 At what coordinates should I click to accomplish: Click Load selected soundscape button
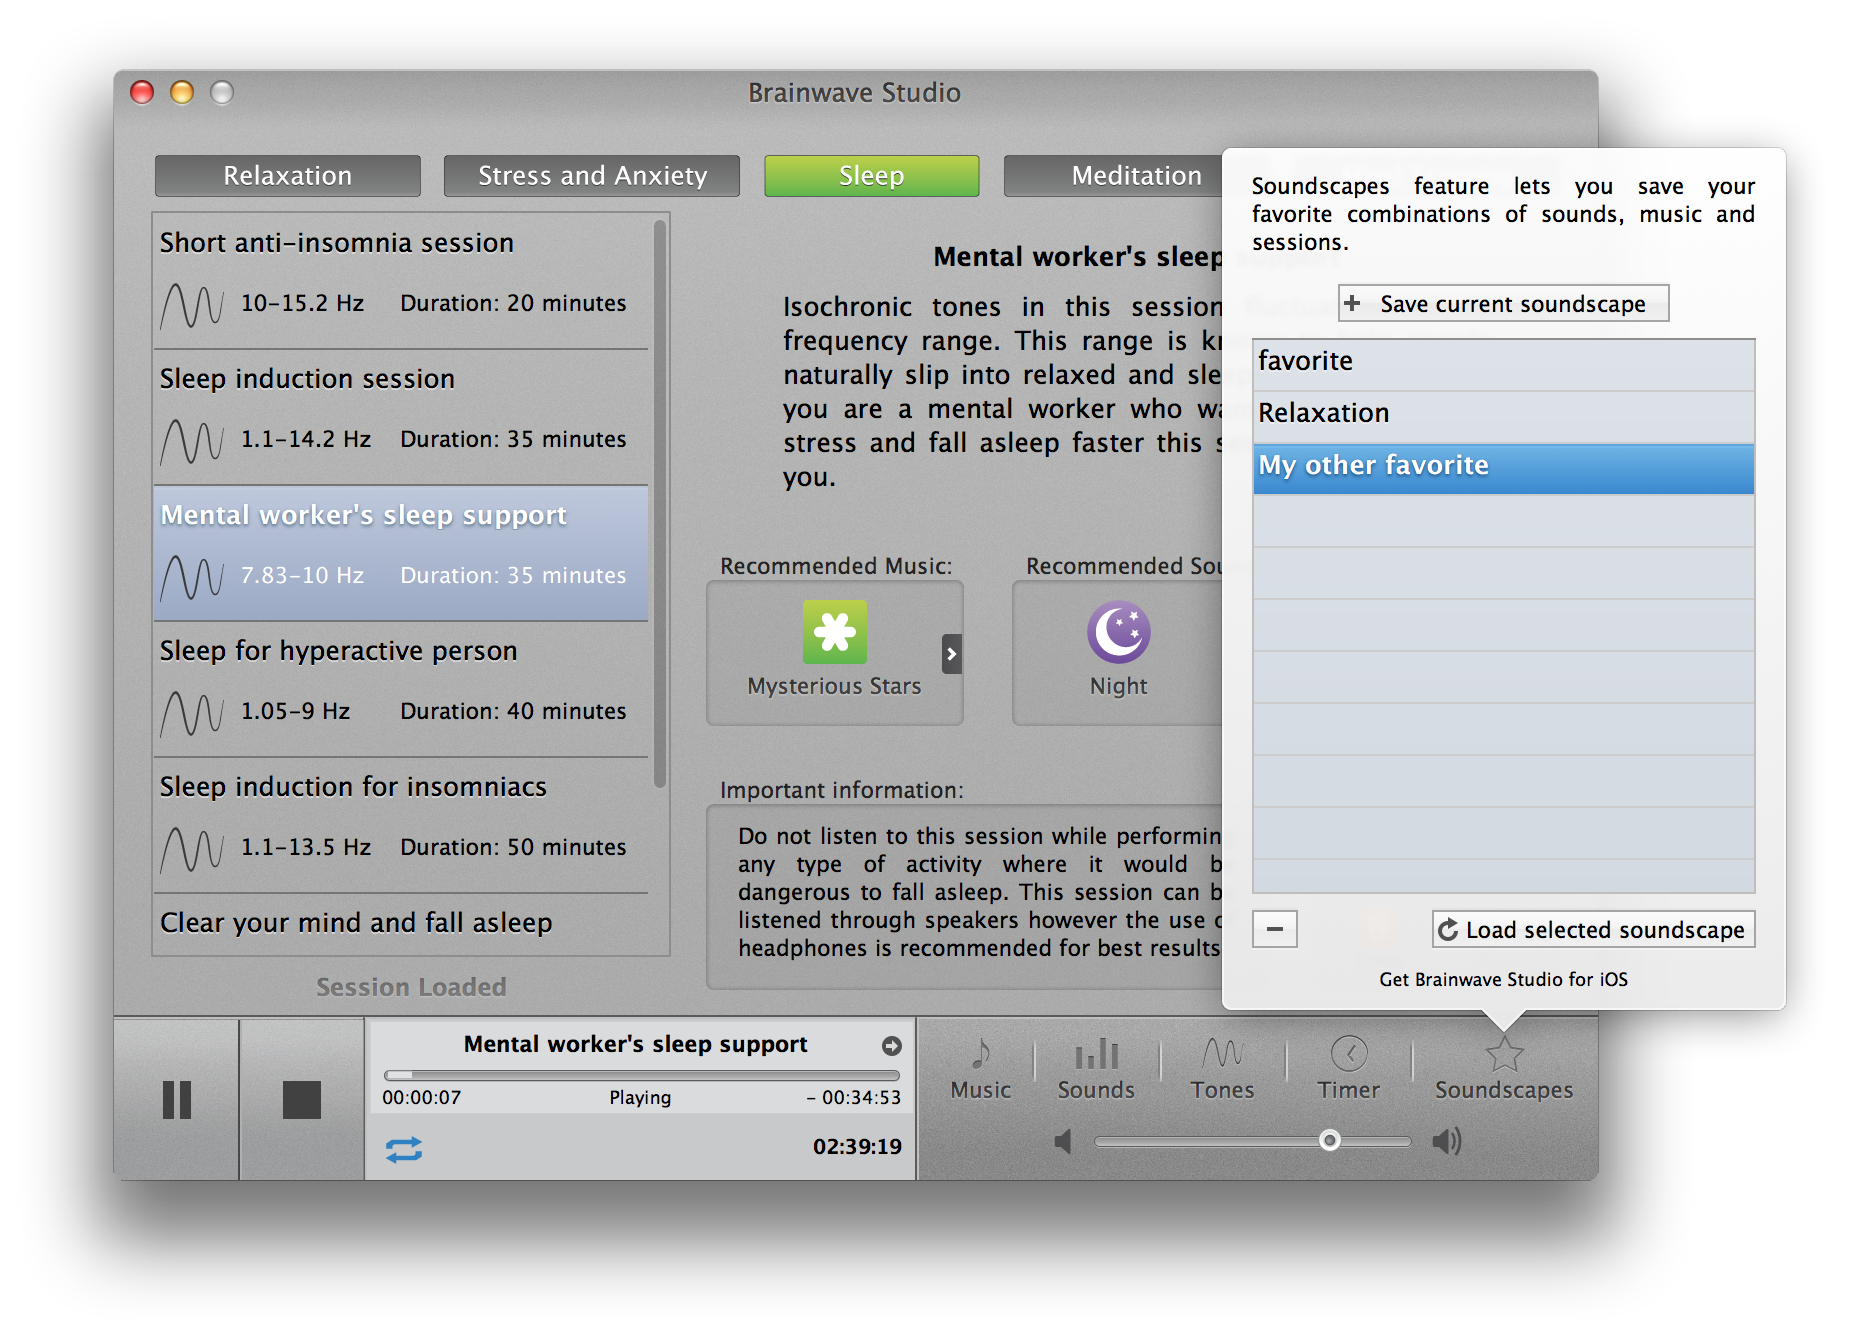point(1593,929)
